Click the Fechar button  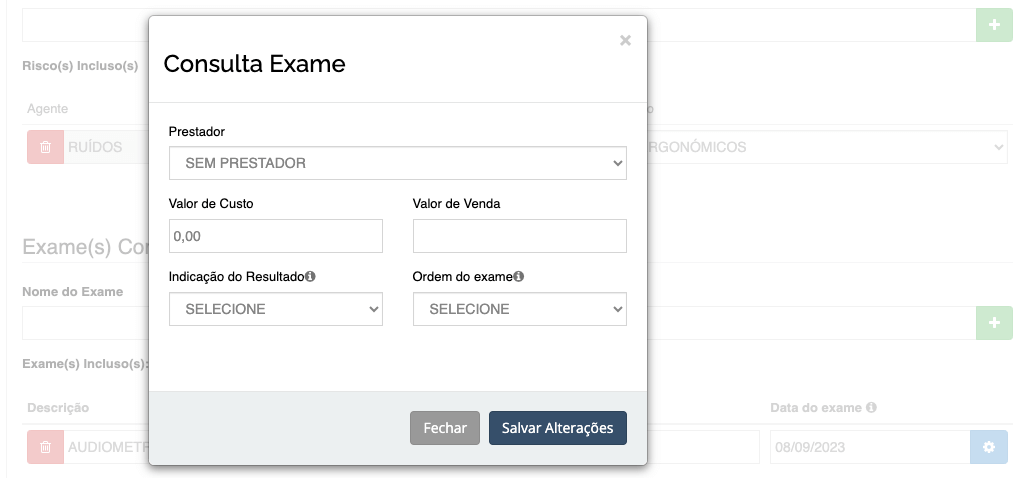point(445,428)
